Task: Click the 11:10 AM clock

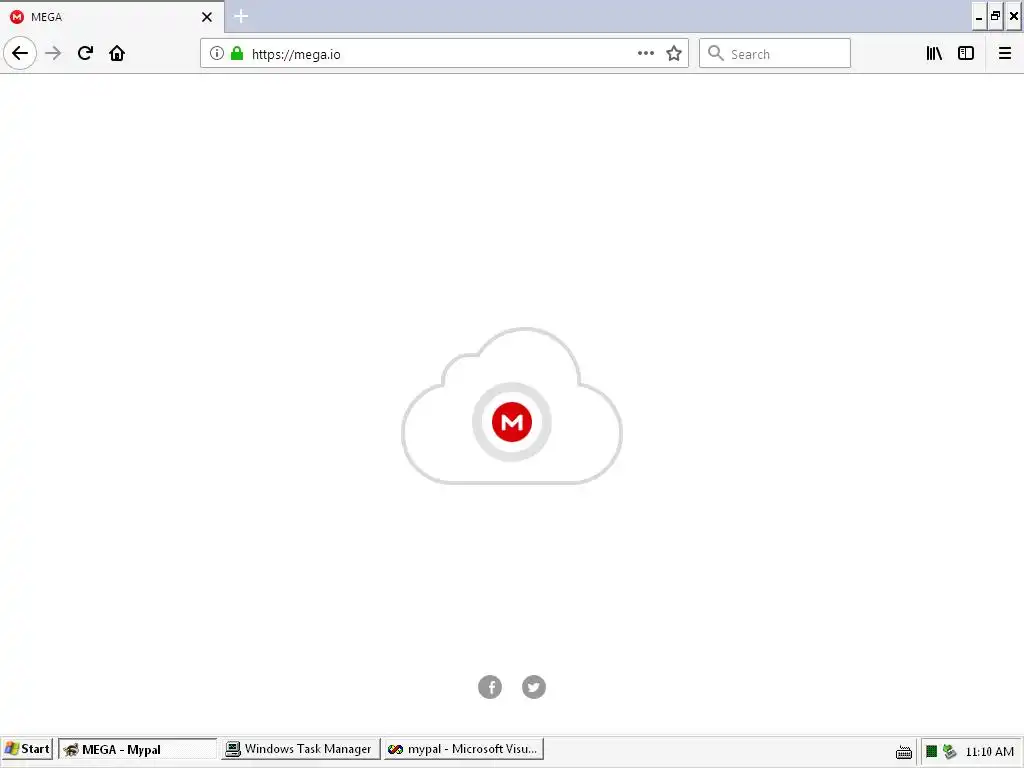Action: 989,752
